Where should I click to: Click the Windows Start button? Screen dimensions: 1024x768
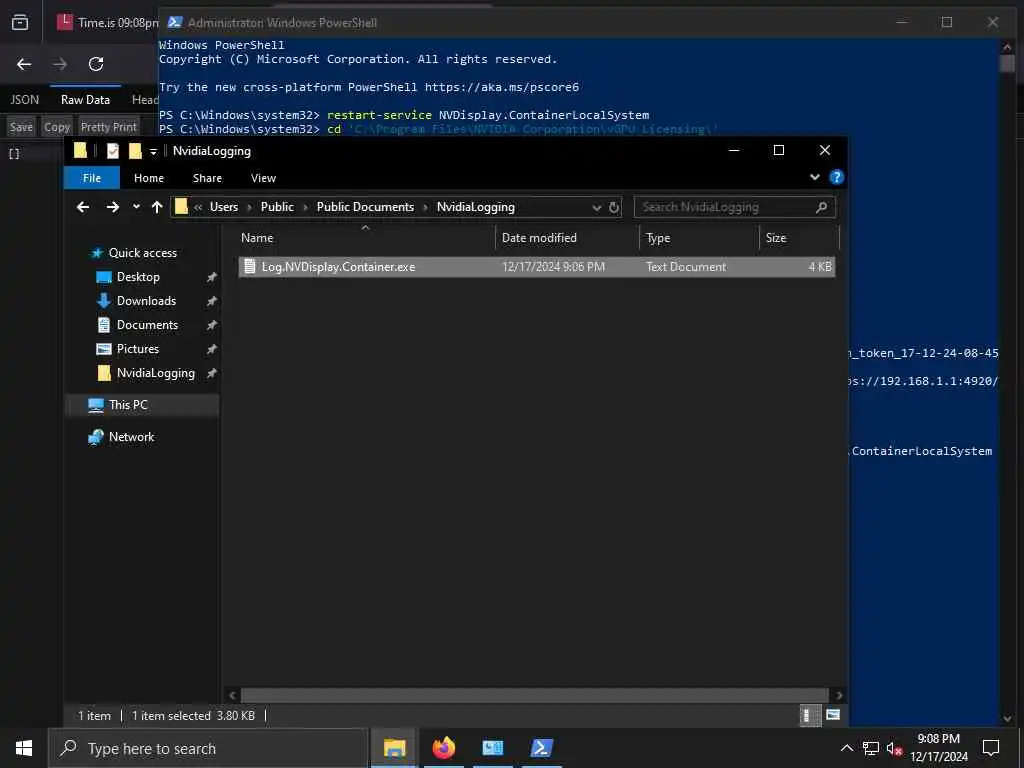click(24, 748)
